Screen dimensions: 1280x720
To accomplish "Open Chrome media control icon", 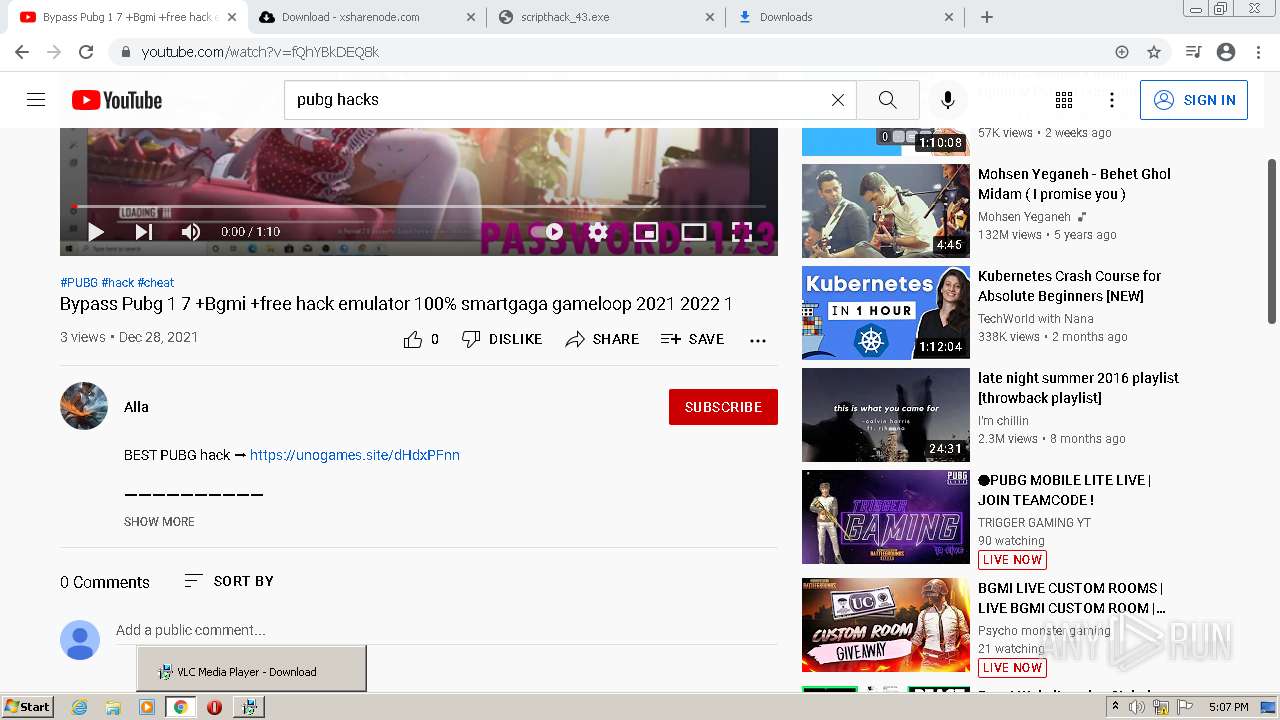I will click(1193, 52).
